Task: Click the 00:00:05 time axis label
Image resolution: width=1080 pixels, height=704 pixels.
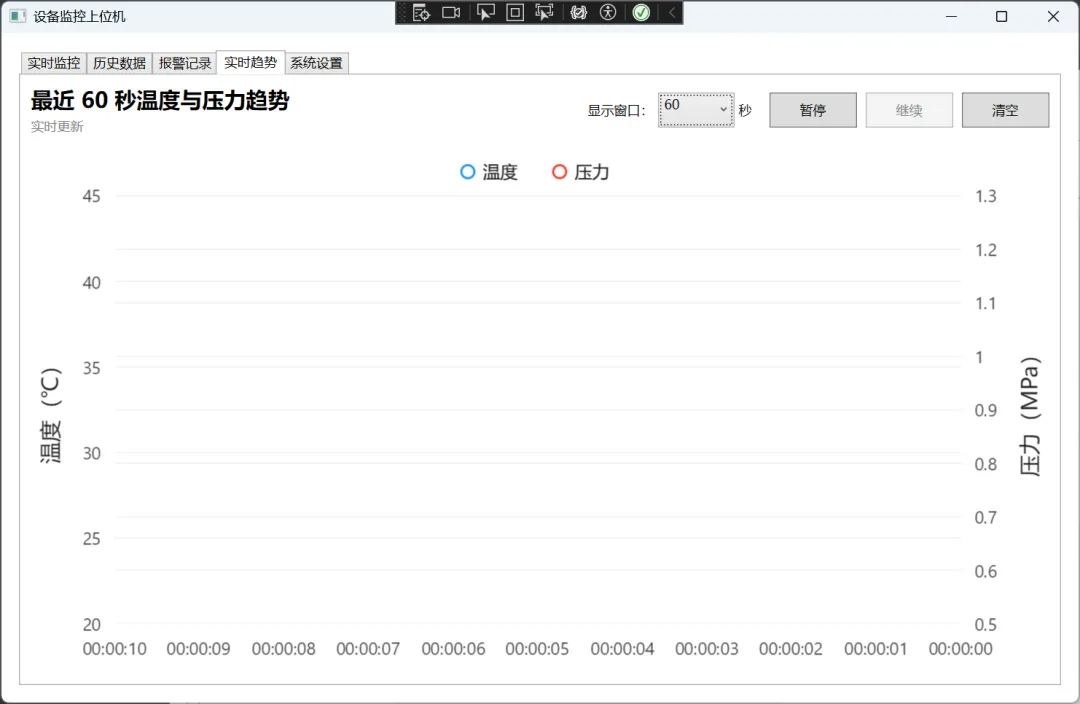Action: [x=537, y=649]
